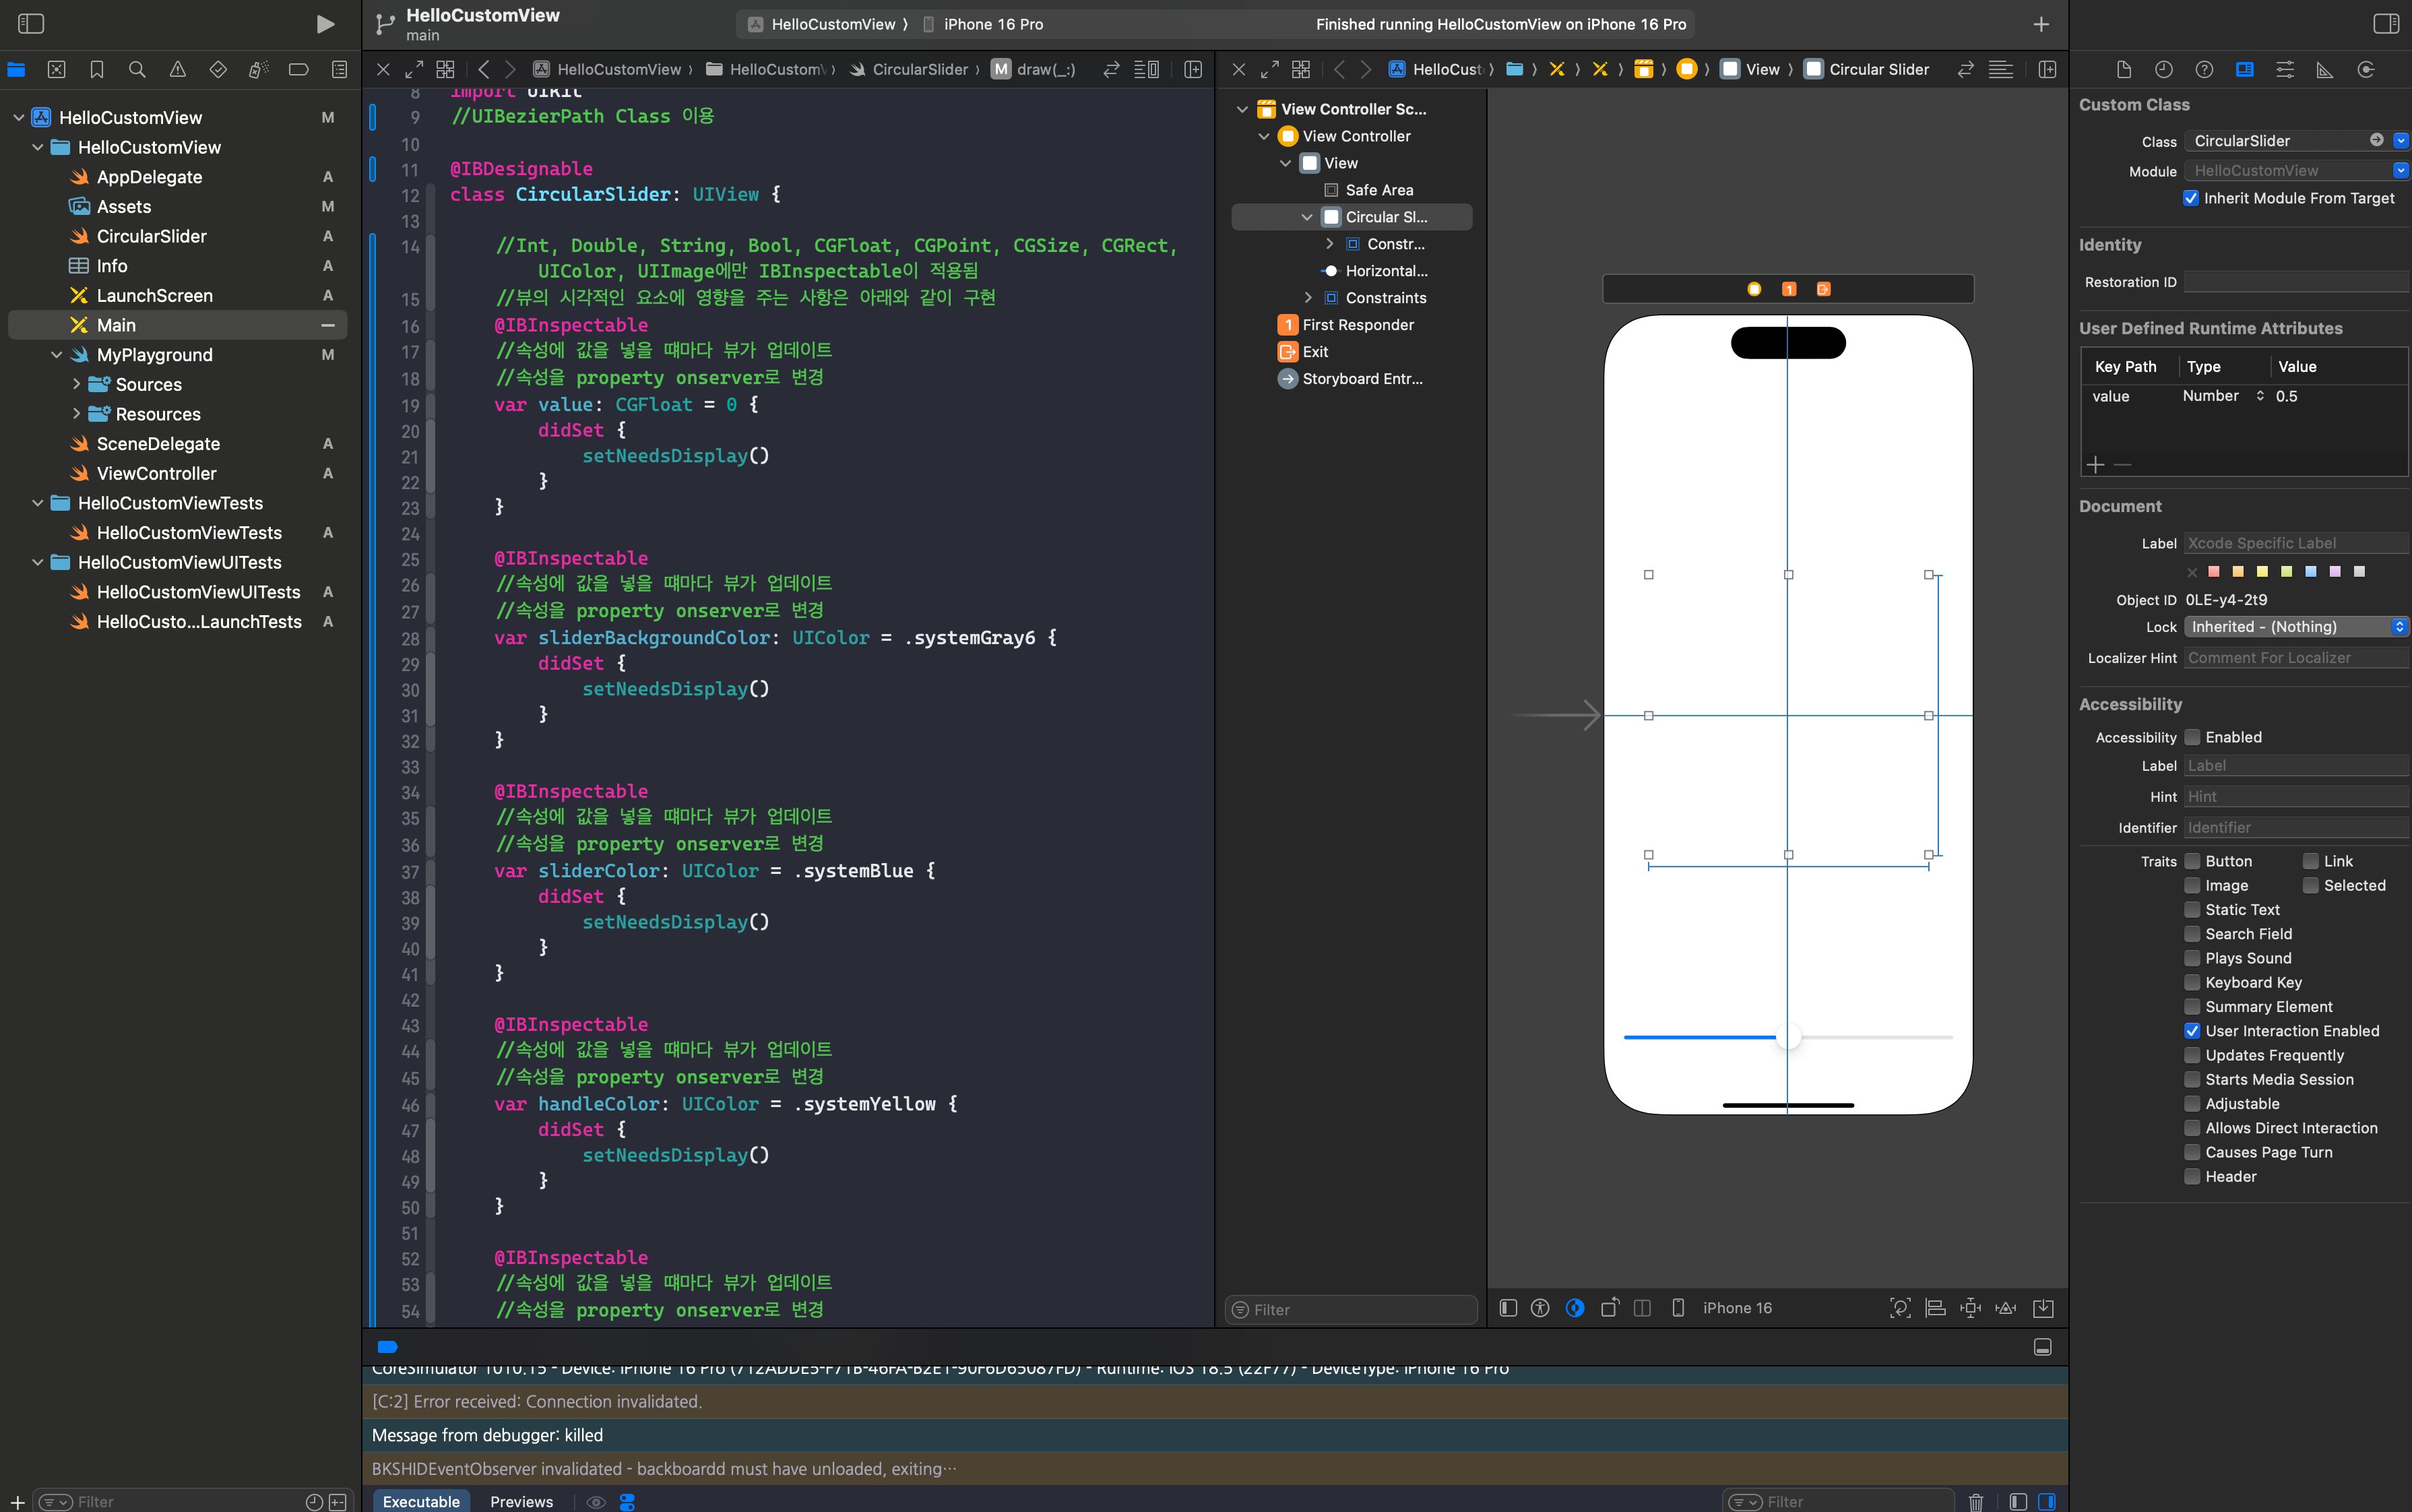Select the draw(_:) method breadcrumb

point(1034,70)
